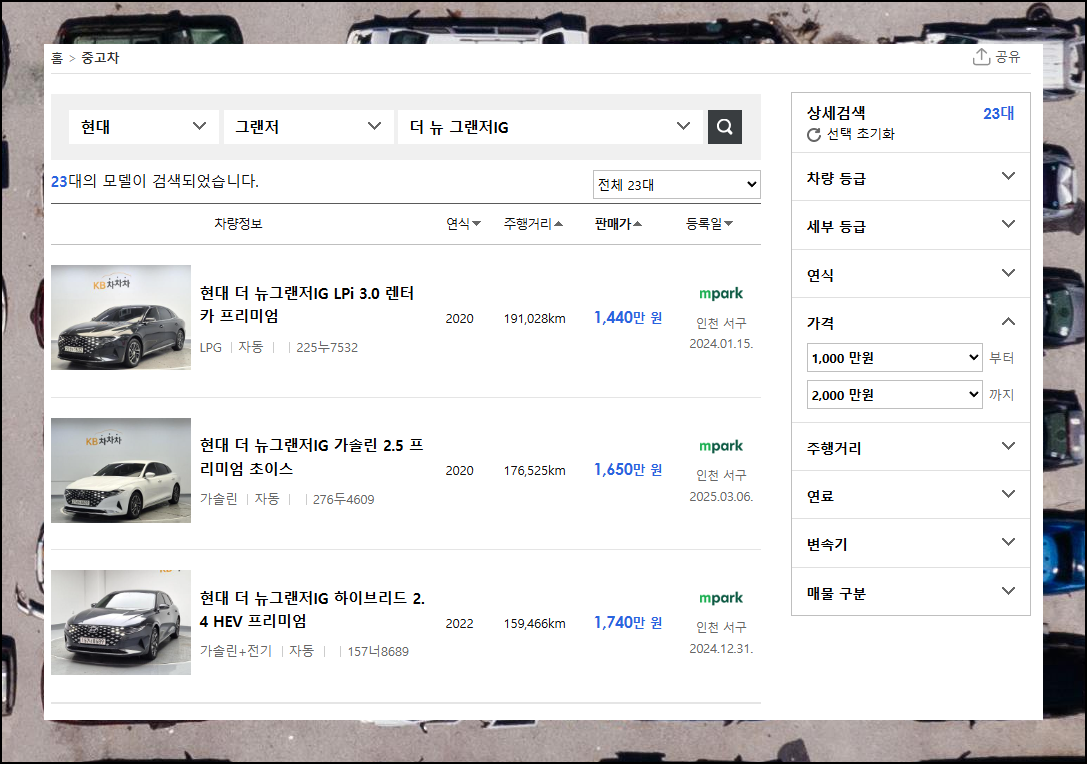Sort the list by 등록일 column header
This screenshot has width=1087, height=764.
pos(709,223)
